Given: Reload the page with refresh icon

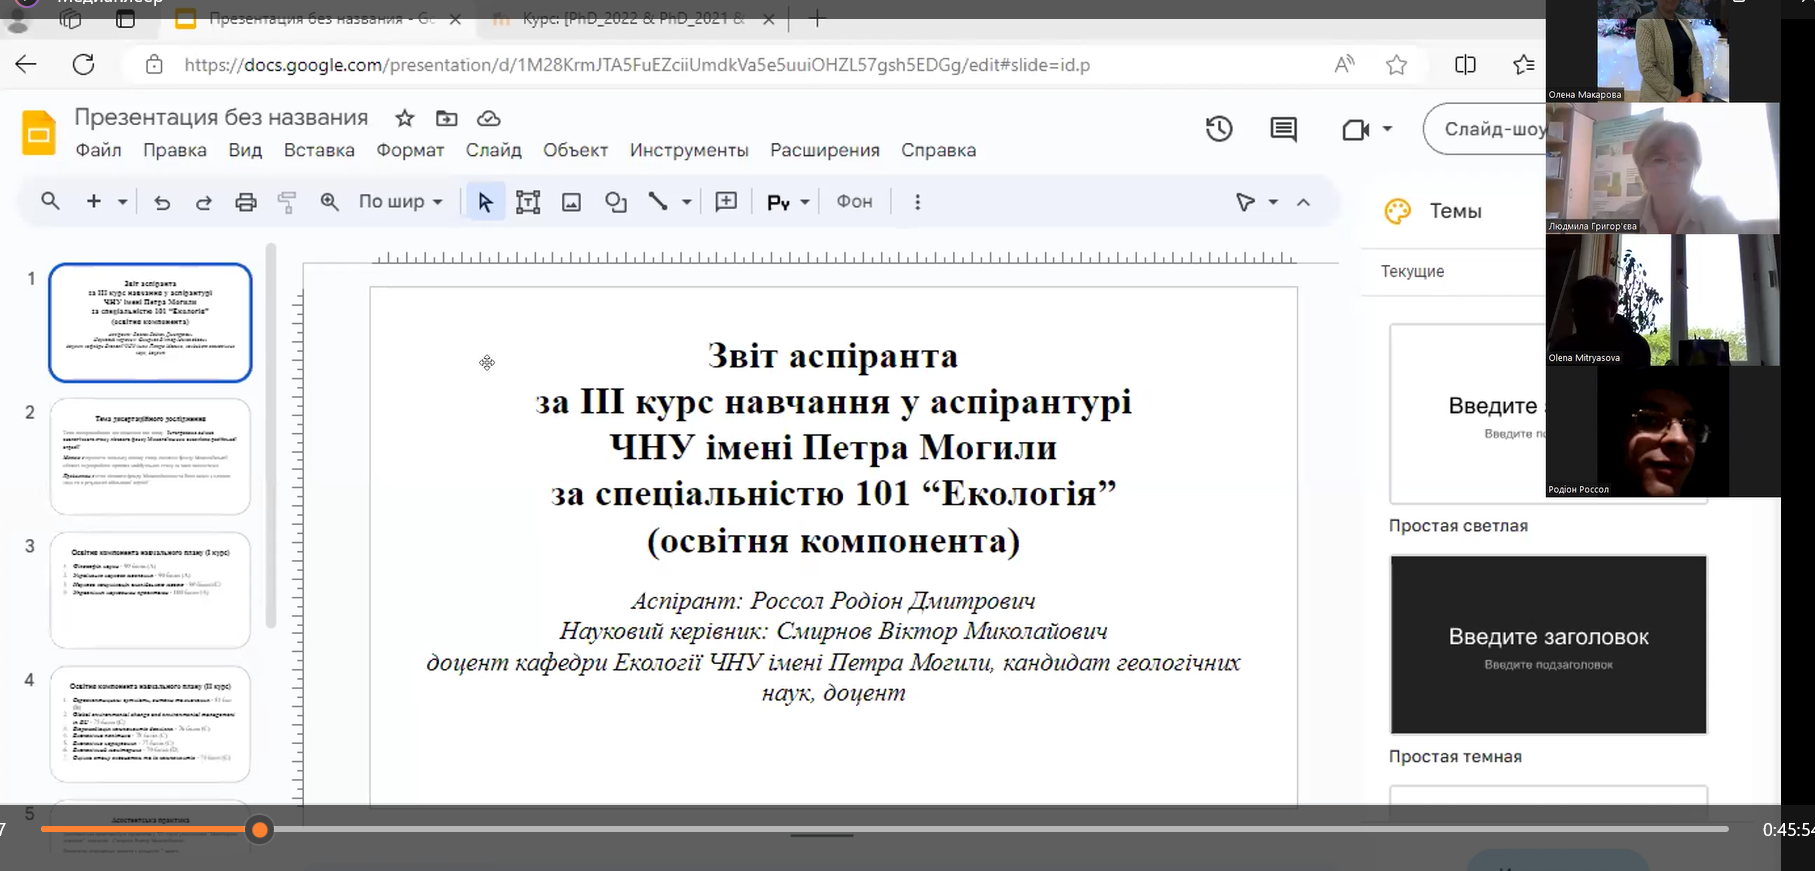Looking at the screenshot, I should (x=84, y=65).
